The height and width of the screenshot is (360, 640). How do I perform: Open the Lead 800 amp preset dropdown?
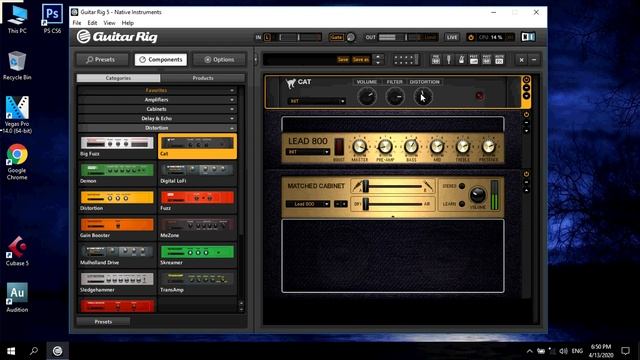click(x=308, y=152)
